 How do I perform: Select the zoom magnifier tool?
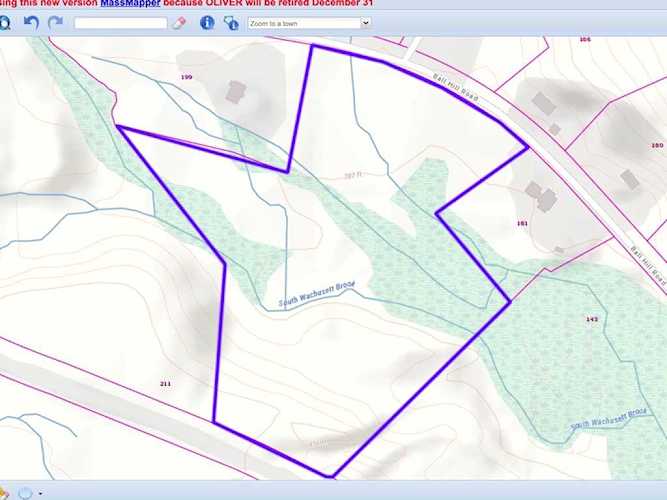pyautogui.click(x=5, y=23)
